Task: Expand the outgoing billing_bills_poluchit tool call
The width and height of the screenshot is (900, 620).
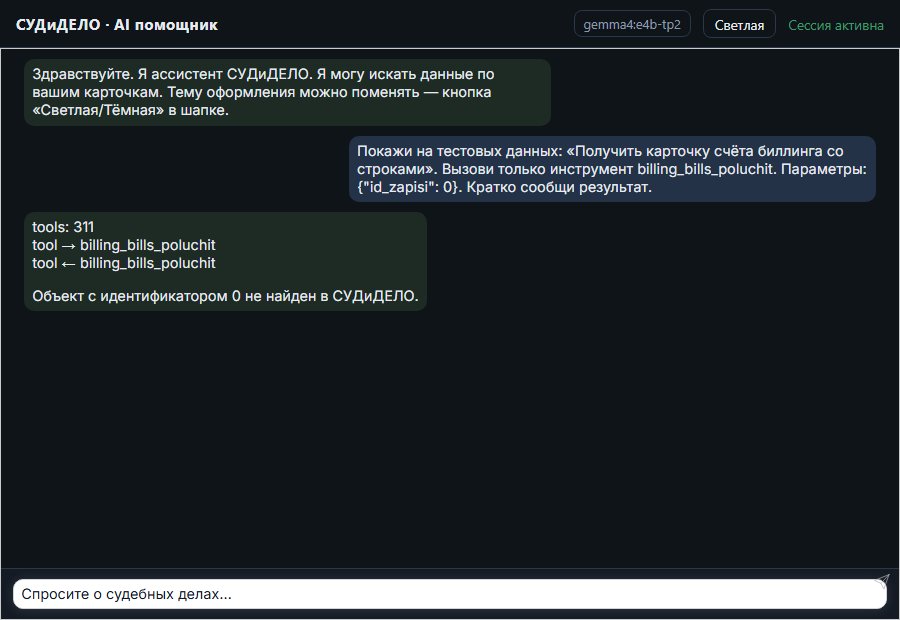Action: click(123, 245)
